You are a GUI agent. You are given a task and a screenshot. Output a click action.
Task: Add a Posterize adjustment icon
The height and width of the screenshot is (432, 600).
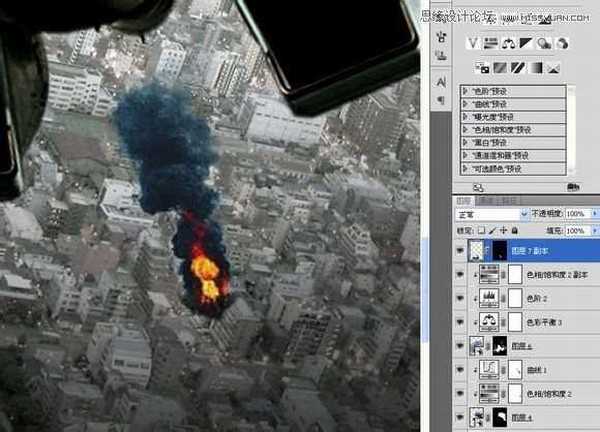[500, 68]
